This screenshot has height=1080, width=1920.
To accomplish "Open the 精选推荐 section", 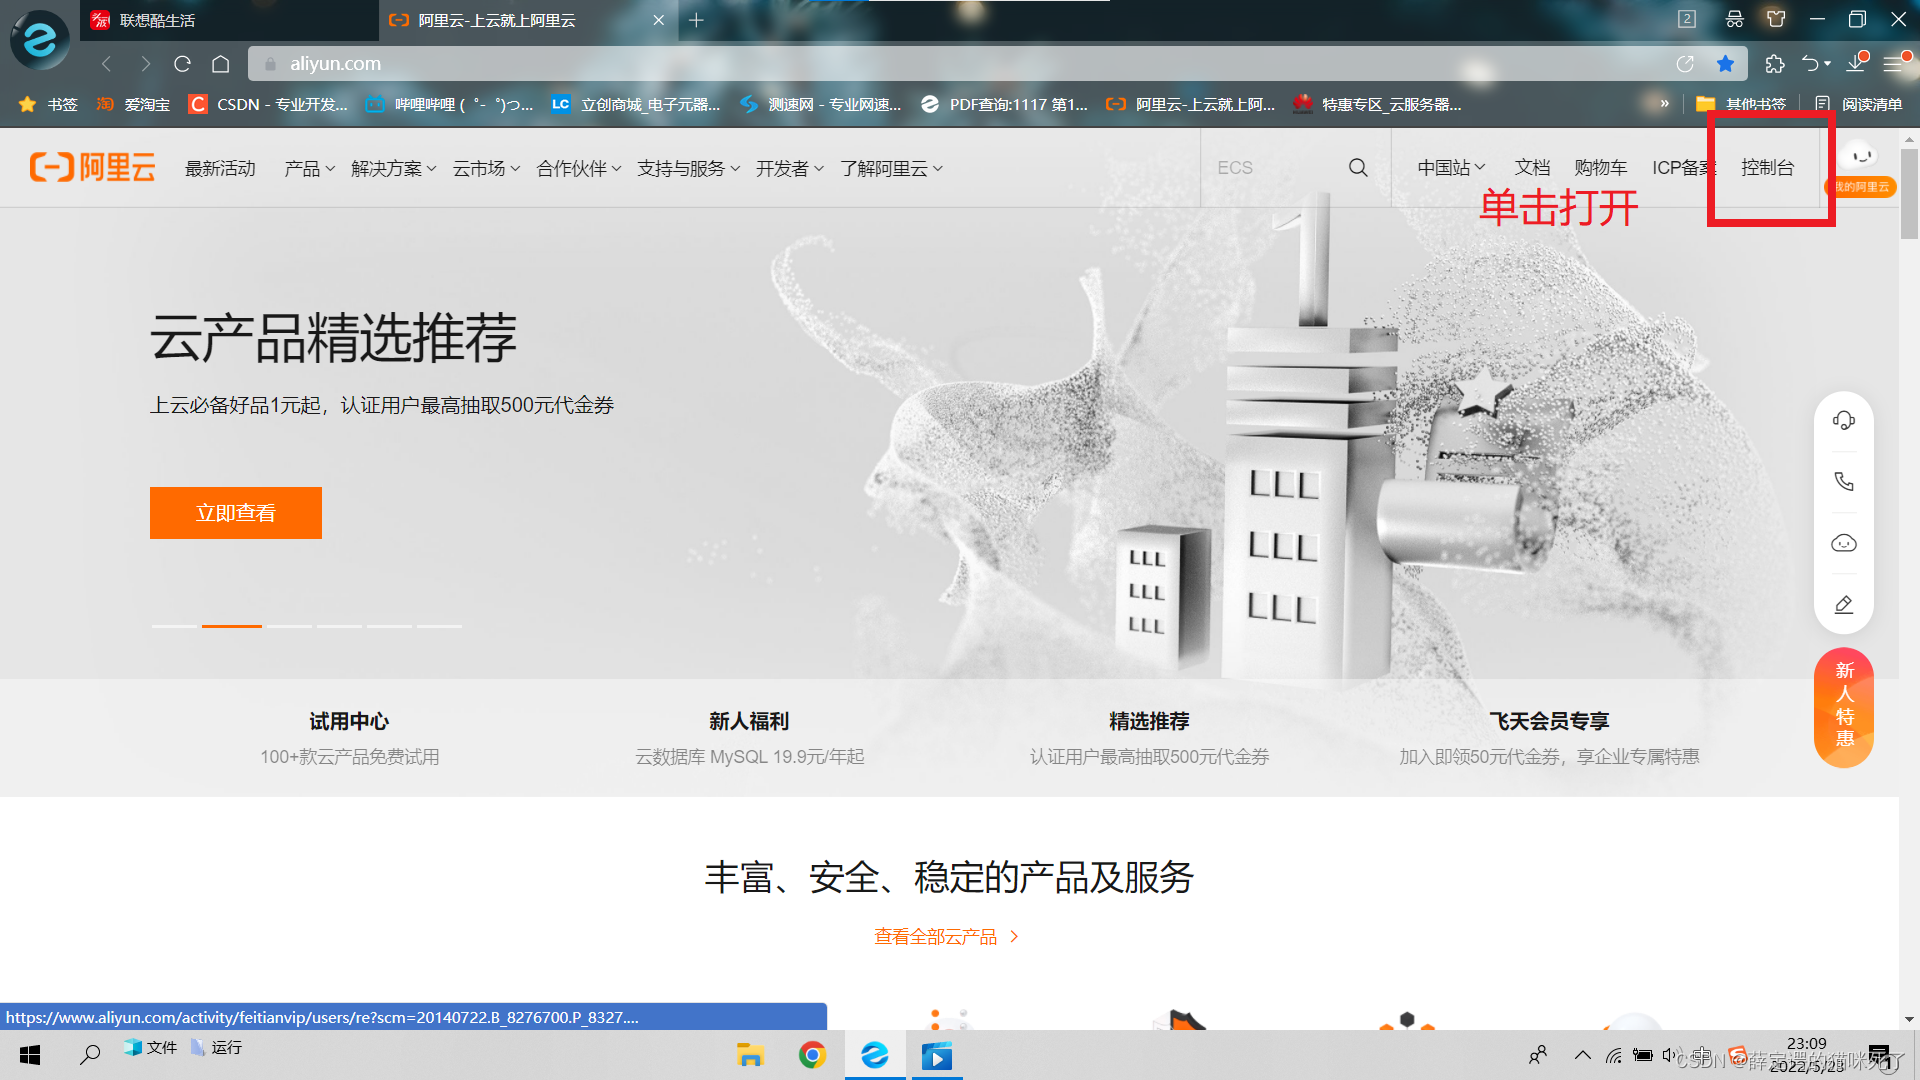I will (1149, 736).
